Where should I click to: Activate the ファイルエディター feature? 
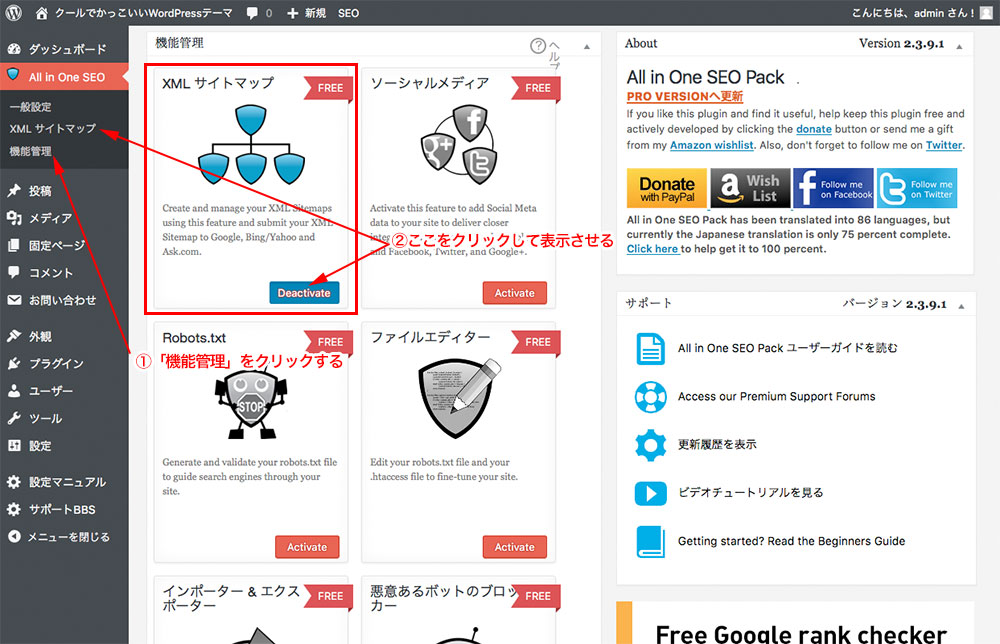(515, 547)
